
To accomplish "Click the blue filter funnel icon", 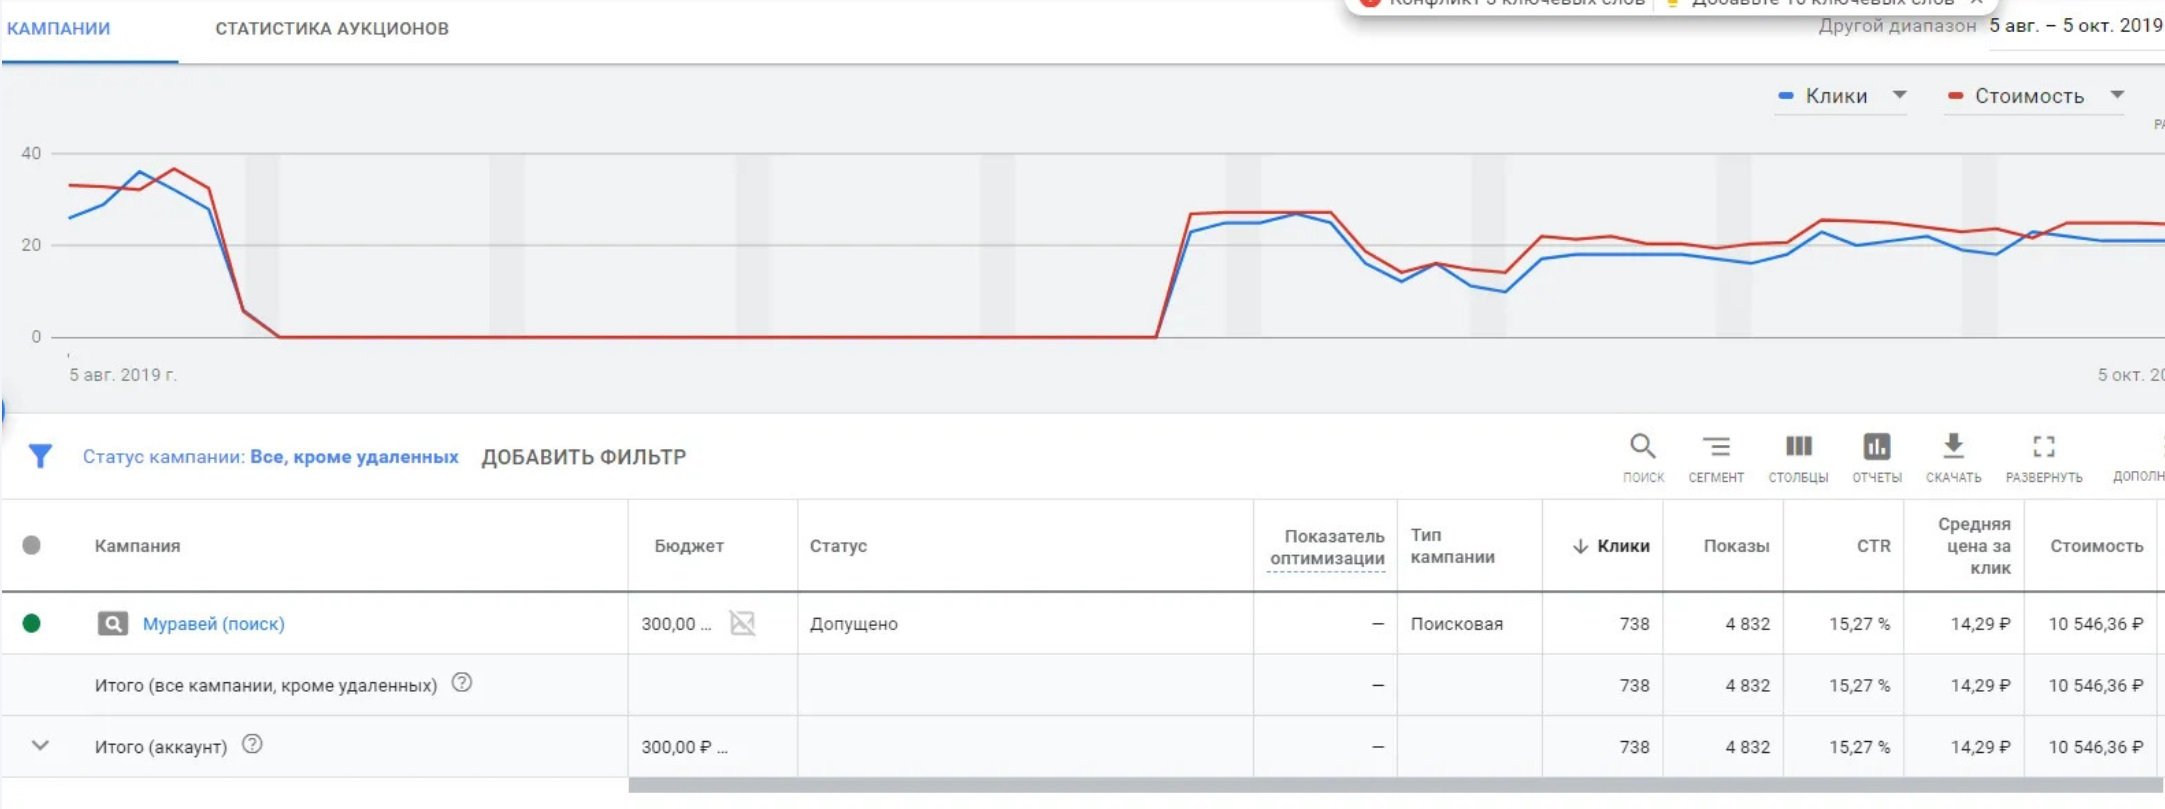I will click(x=40, y=457).
